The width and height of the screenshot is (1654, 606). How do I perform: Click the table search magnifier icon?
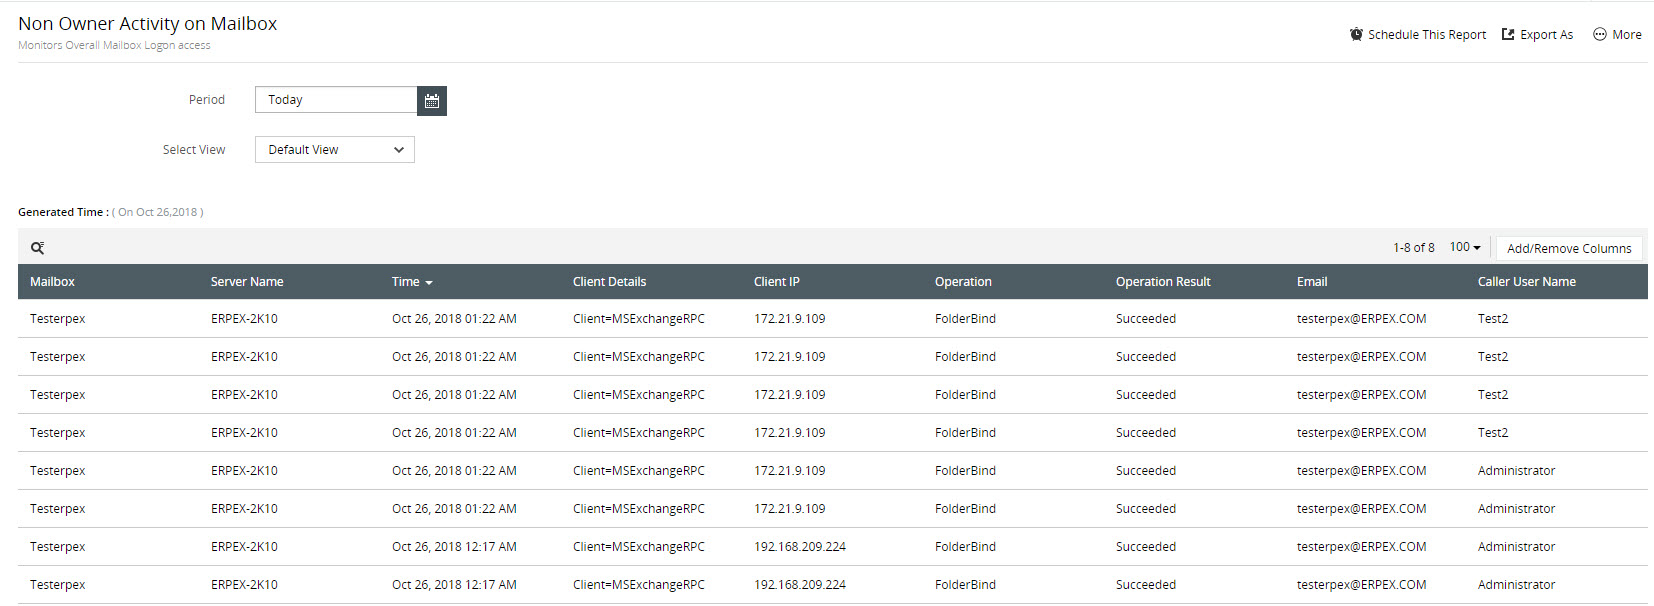click(x=37, y=248)
